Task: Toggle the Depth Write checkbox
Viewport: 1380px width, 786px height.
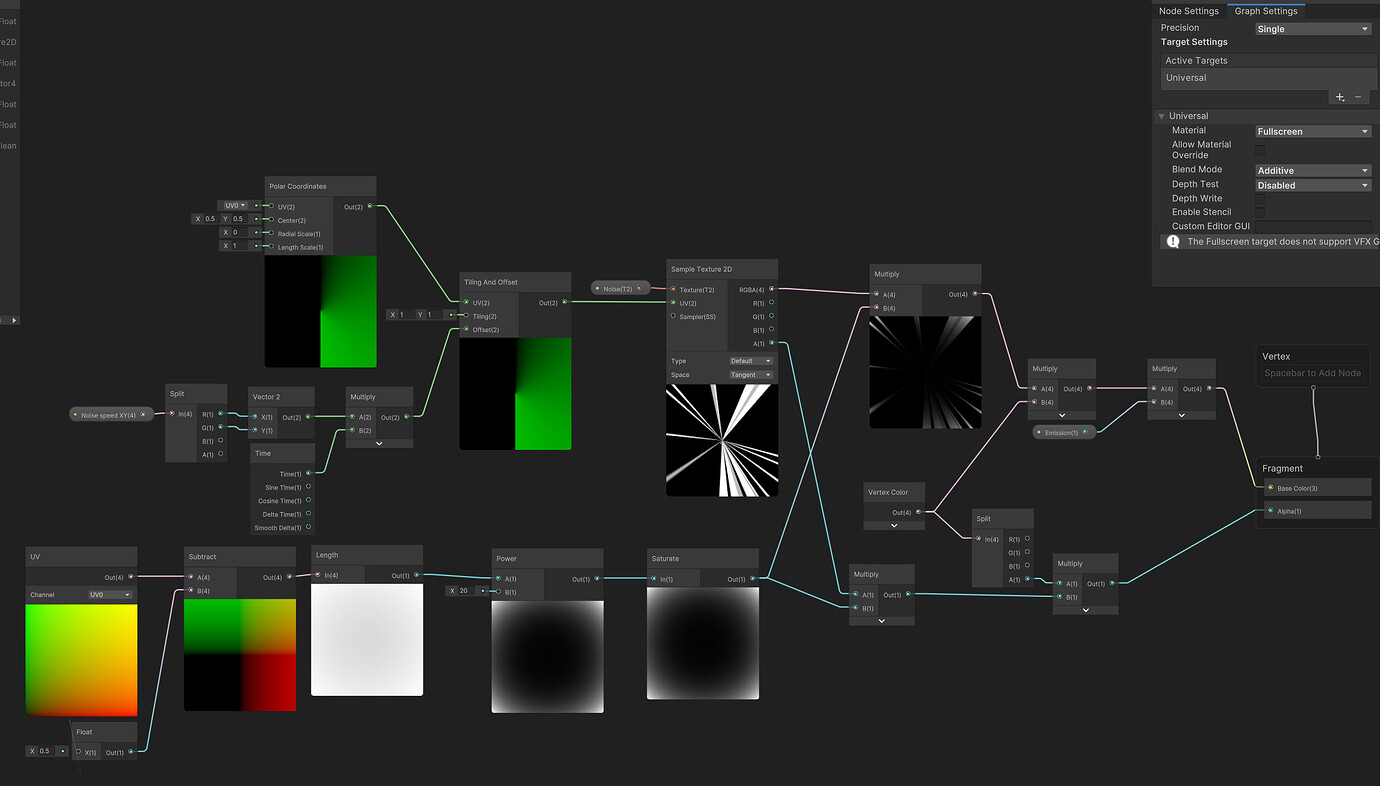Action: click(x=1260, y=199)
